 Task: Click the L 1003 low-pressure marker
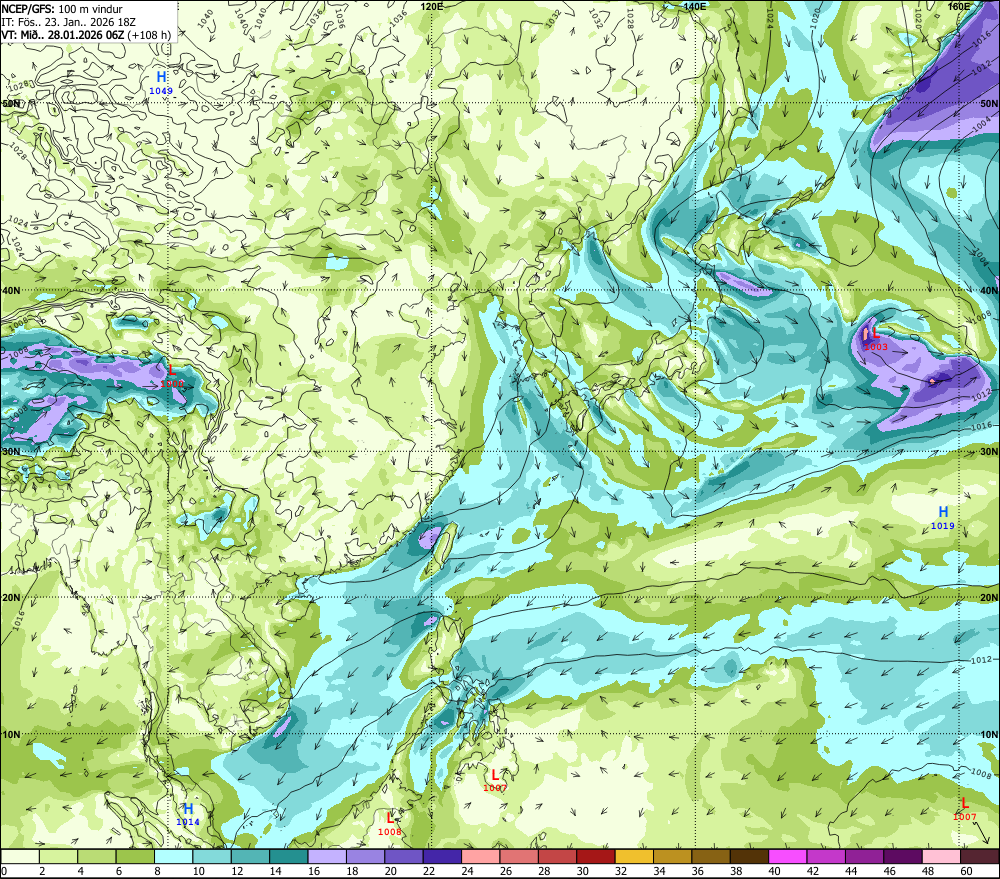pyautogui.click(x=876, y=339)
